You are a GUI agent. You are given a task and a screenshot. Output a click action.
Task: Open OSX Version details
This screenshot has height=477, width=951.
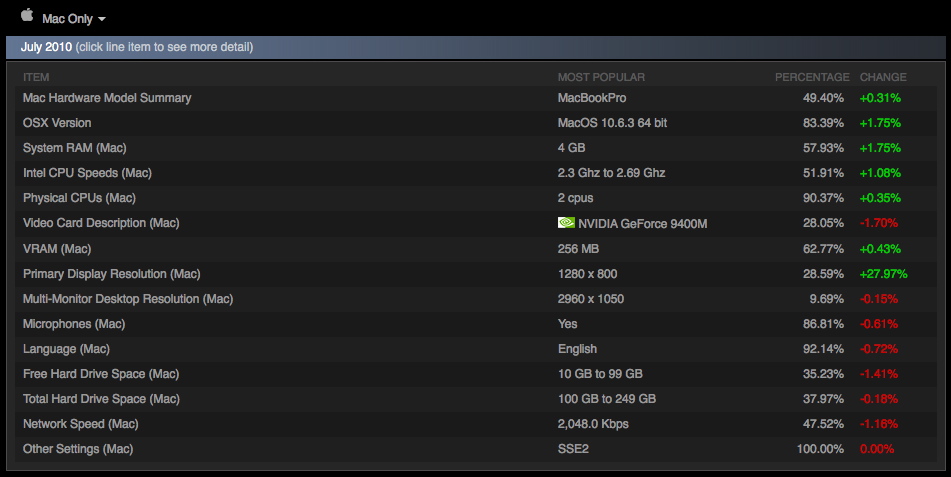(476, 123)
